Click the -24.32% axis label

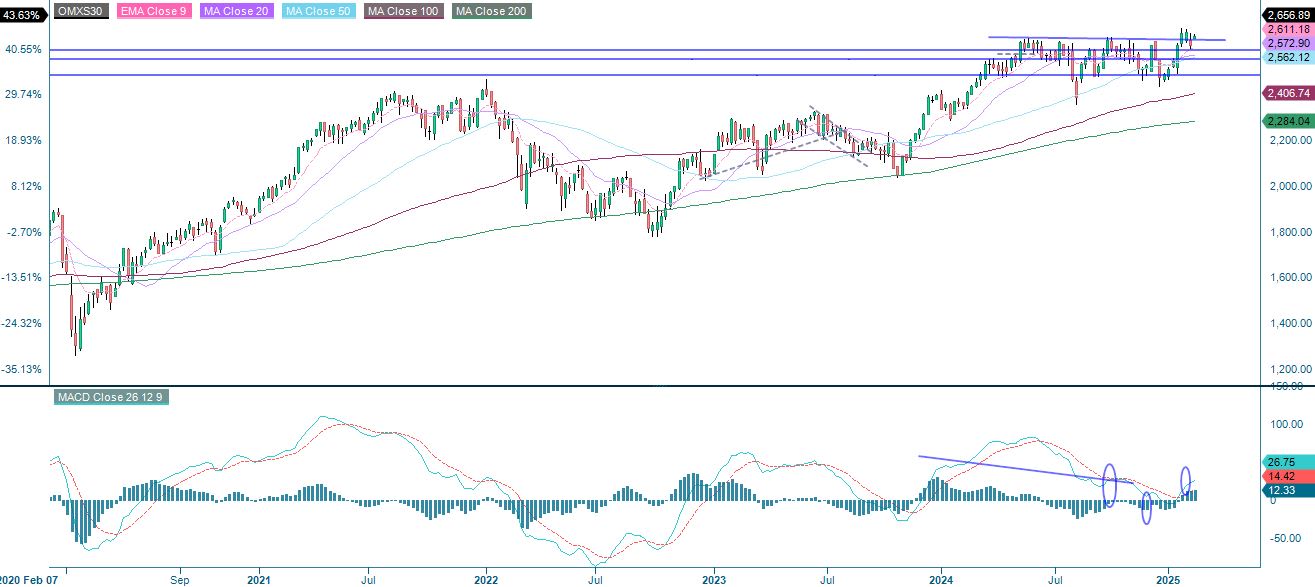[x=22, y=323]
